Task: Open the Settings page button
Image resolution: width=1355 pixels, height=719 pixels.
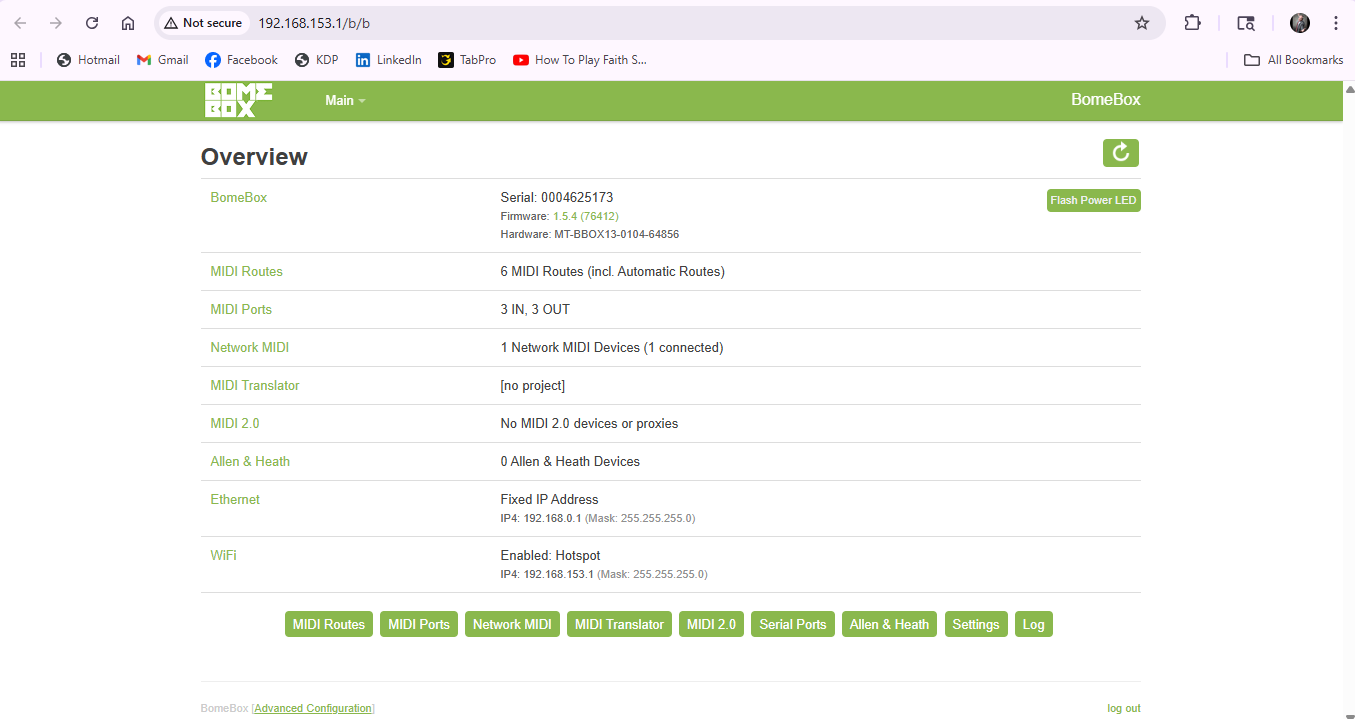Action: [x=975, y=624]
